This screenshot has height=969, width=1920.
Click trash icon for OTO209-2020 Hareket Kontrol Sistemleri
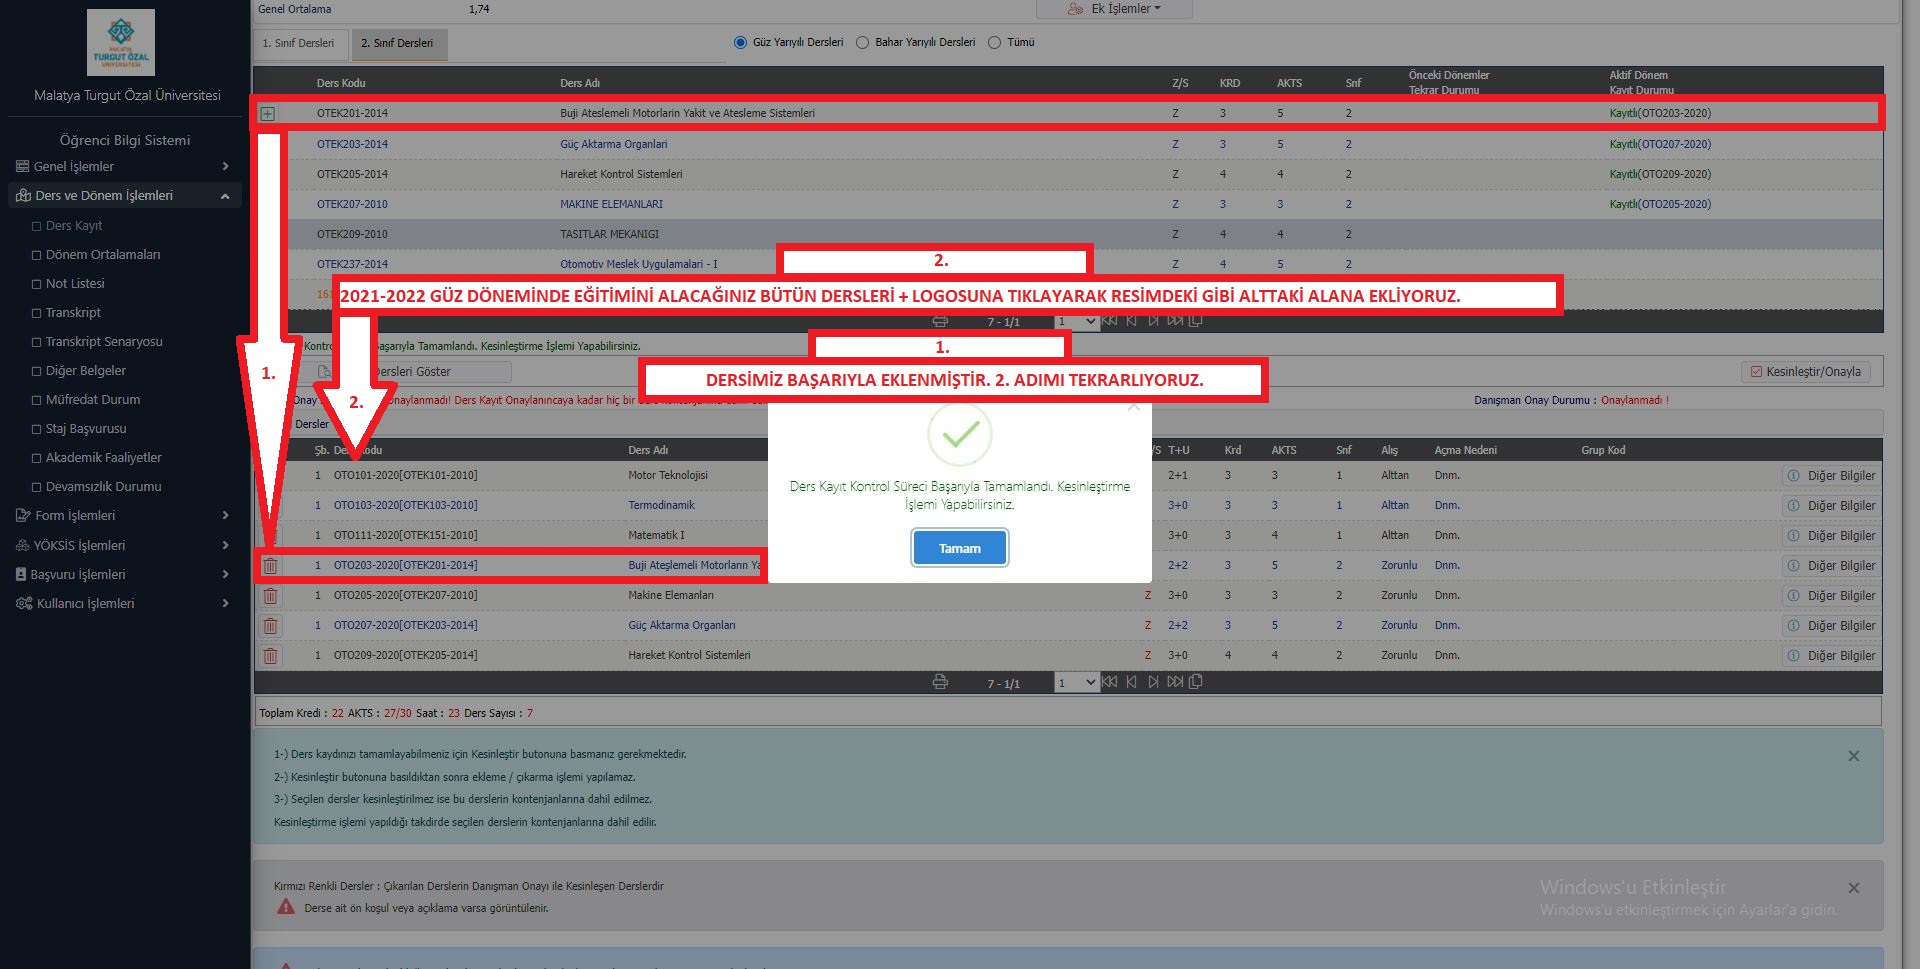pyautogui.click(x=270, y=656)
